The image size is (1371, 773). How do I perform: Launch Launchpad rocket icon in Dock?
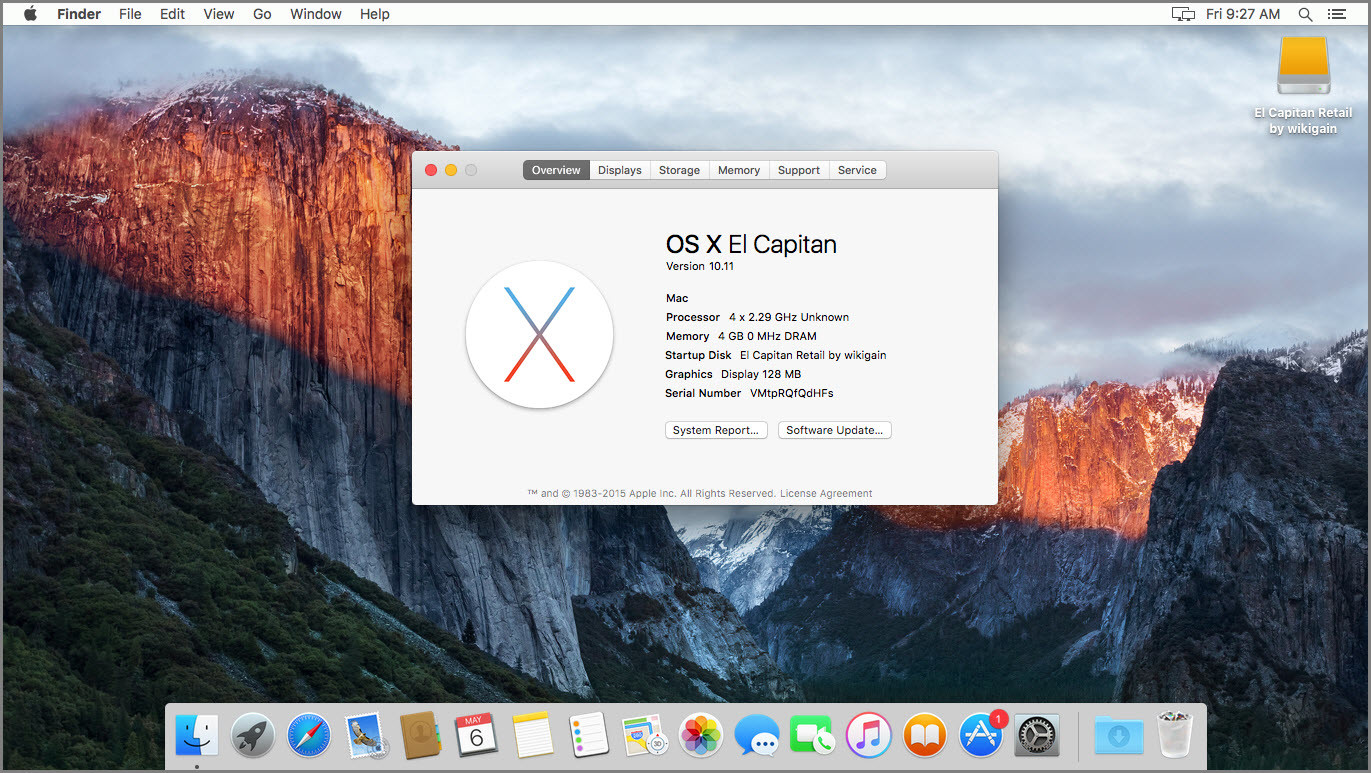point(253,736)
